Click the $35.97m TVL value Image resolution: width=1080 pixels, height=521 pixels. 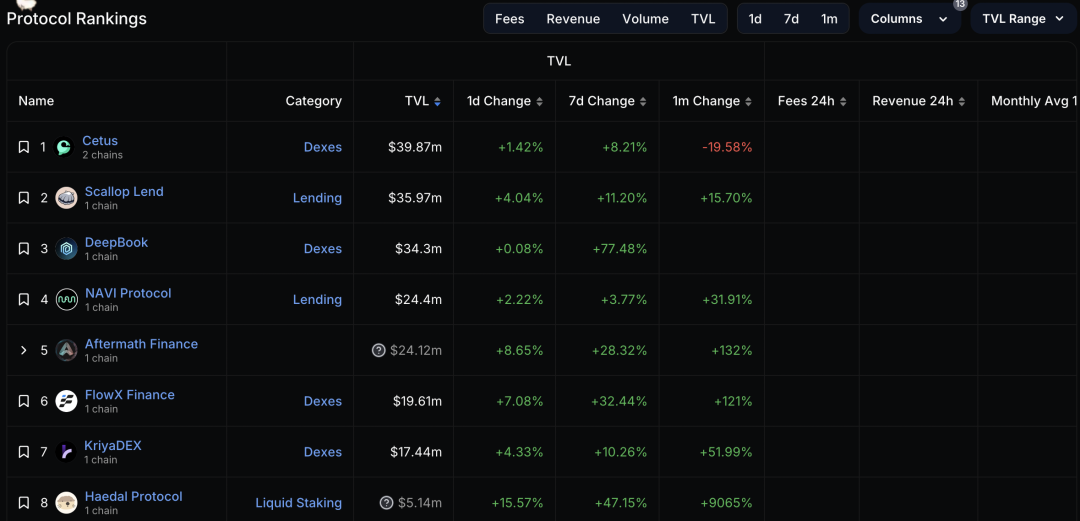coord(415,198)
